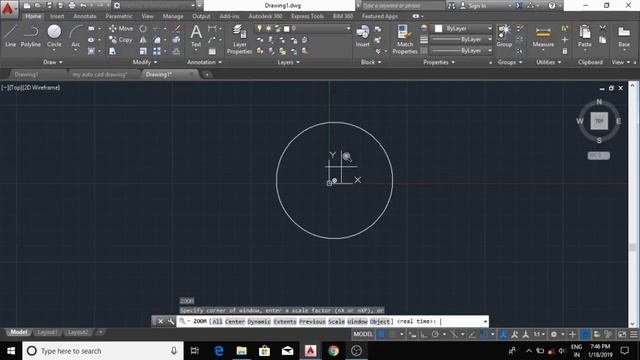This screenshot has height=360, width=640.
Task: Pick the Arc tool
Action: pyautogui.click(x=76, y=37)
